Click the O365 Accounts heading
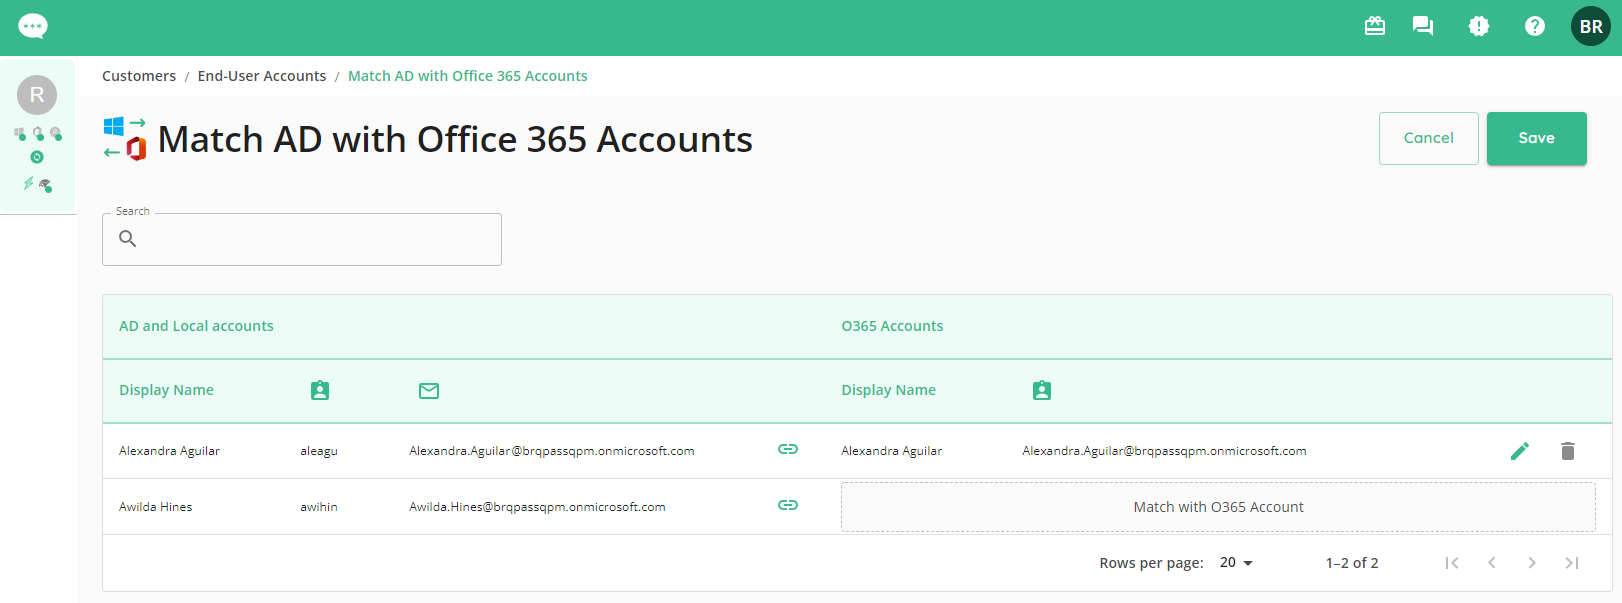Viewport: 1622px width, 603px height. tap(892, 326)
